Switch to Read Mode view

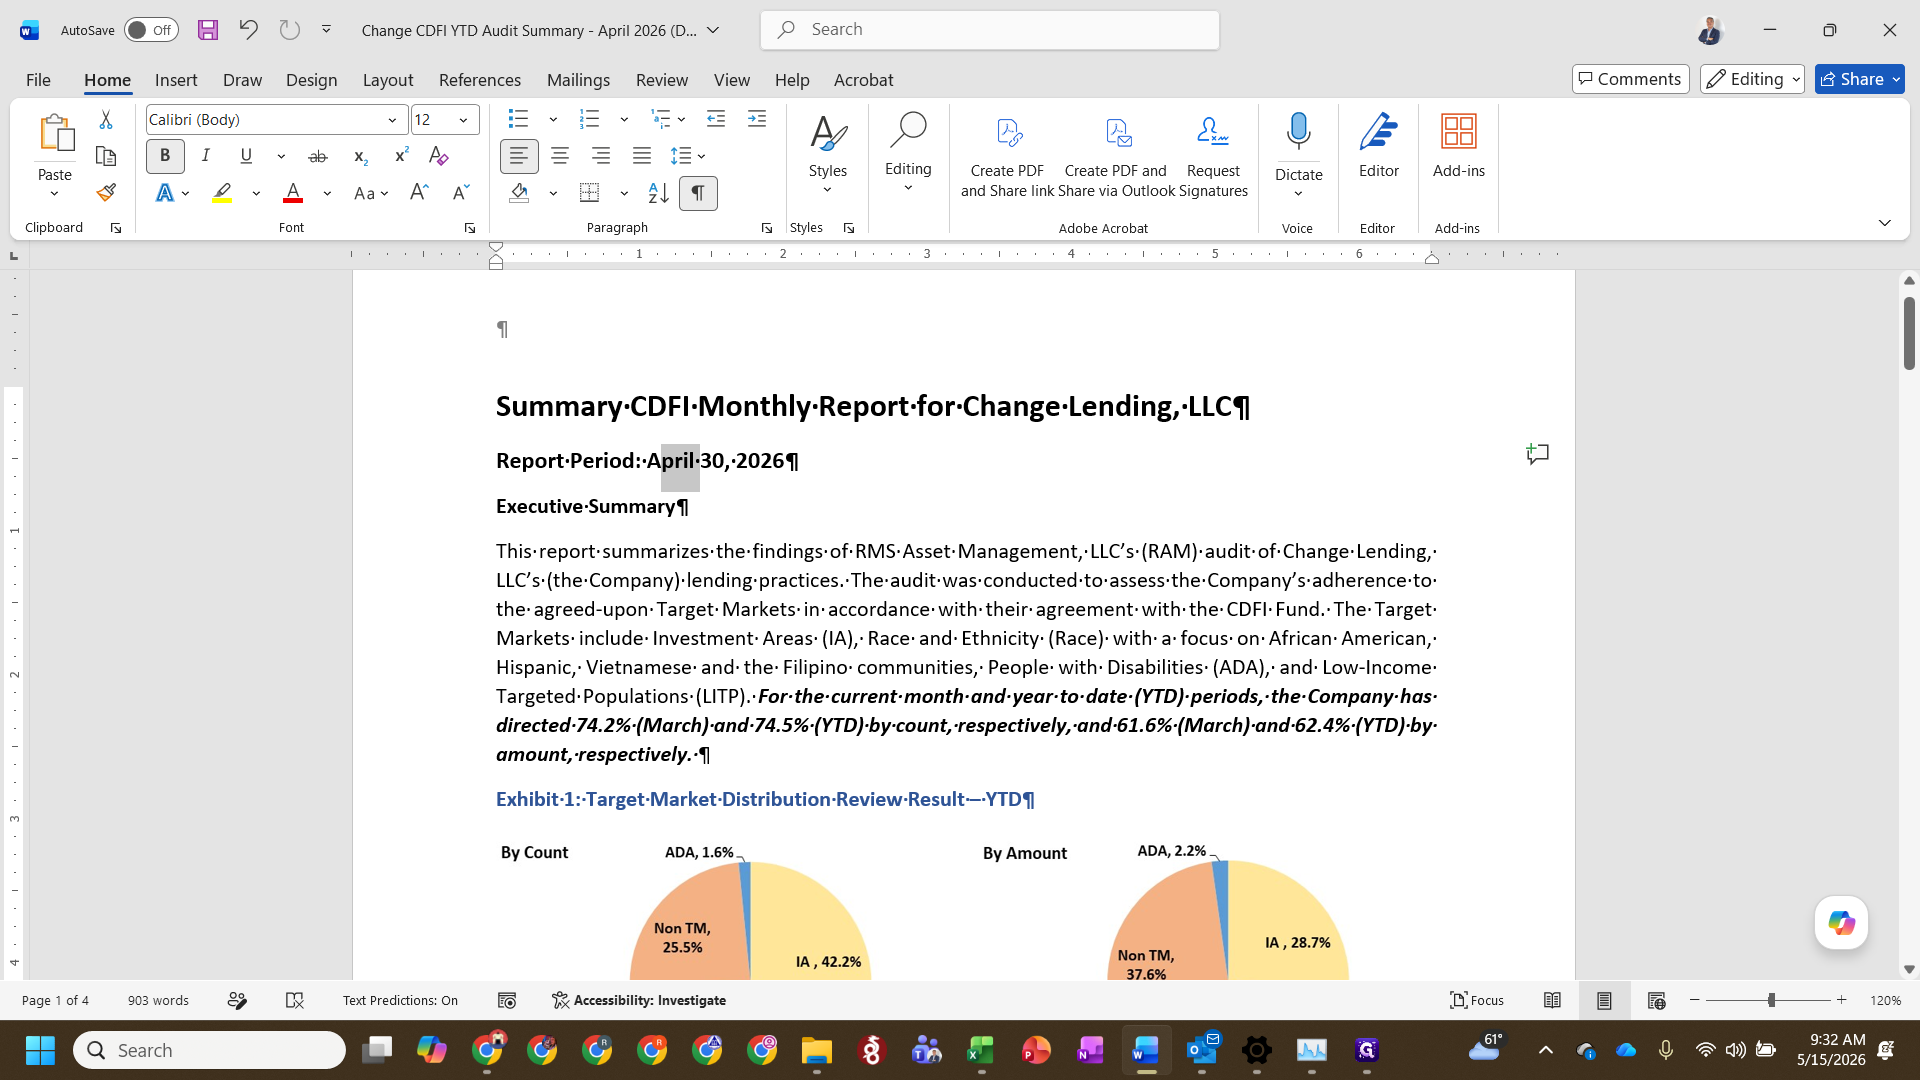click(1552, 1000)
